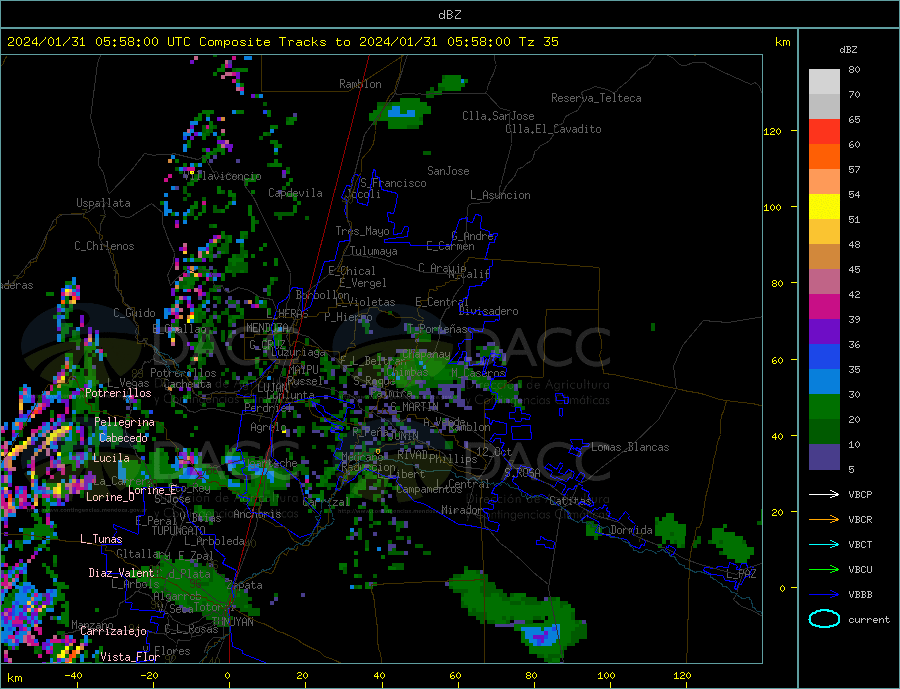Click the 'Tz 35' text in header

pyautogui.click(x=538, y=42)
